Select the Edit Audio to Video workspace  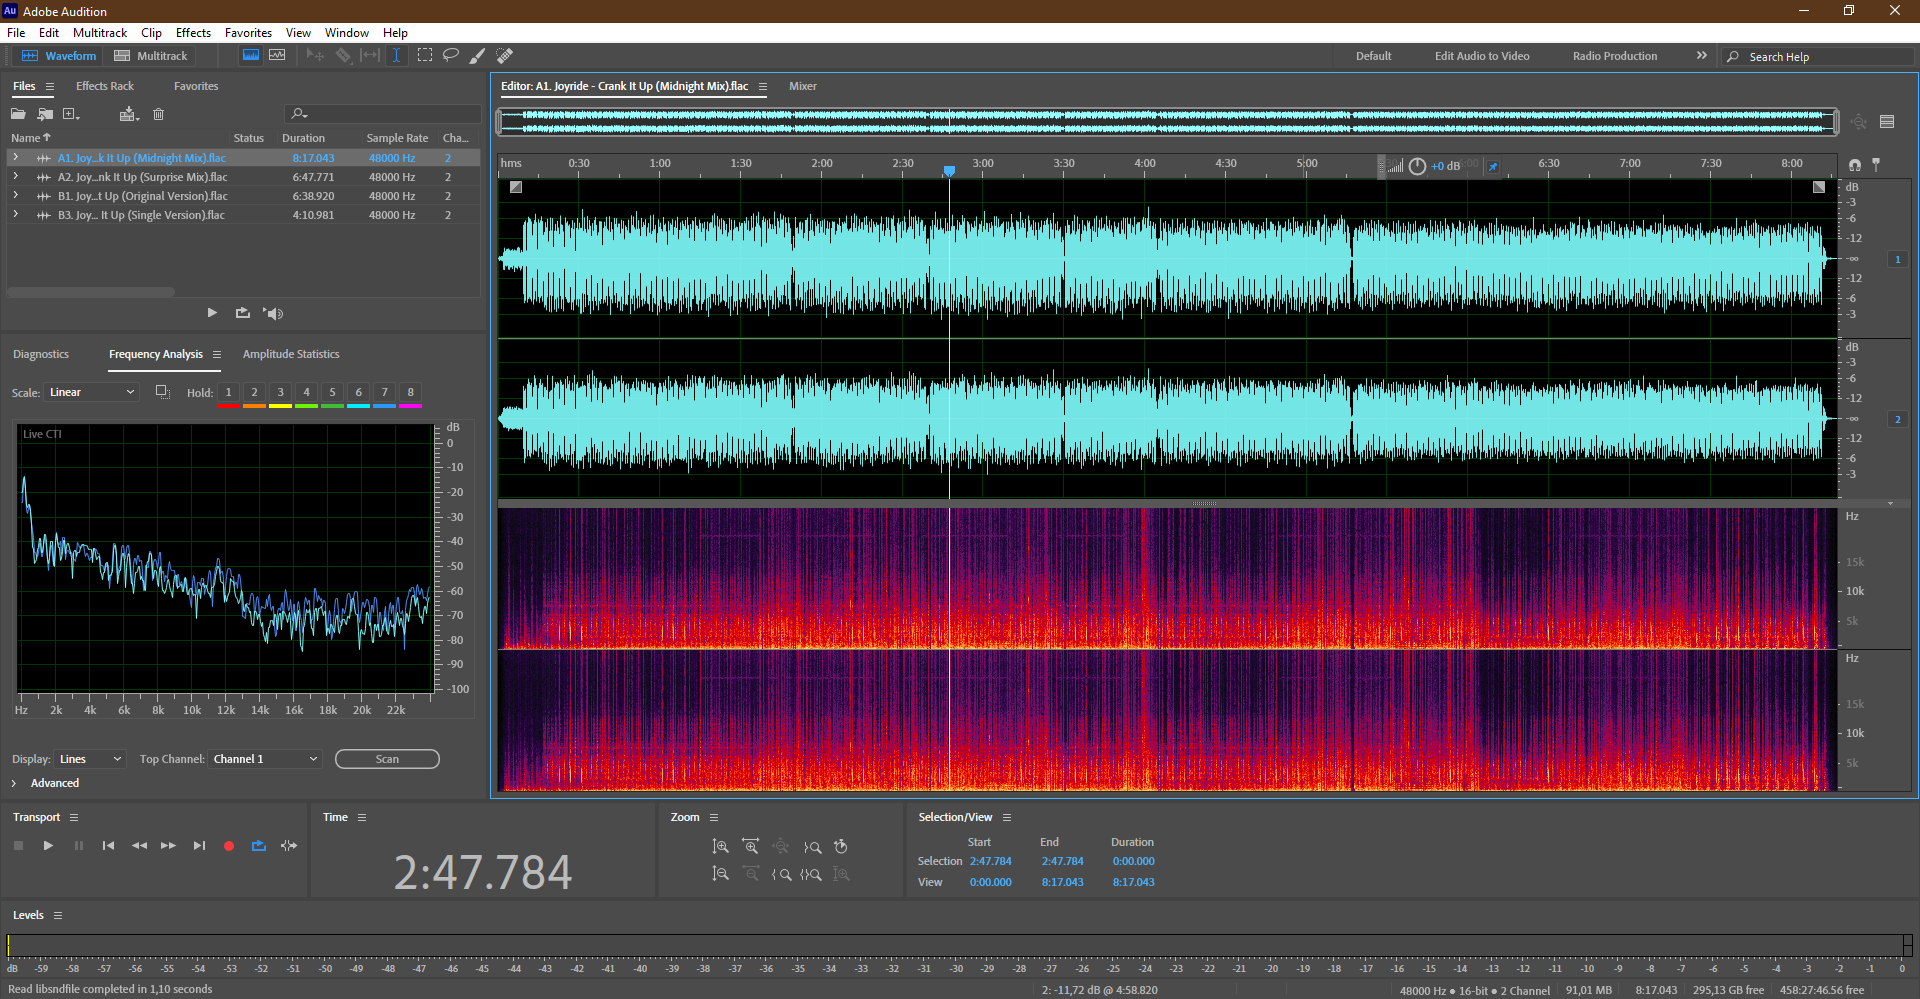[x=1482, y=56]
